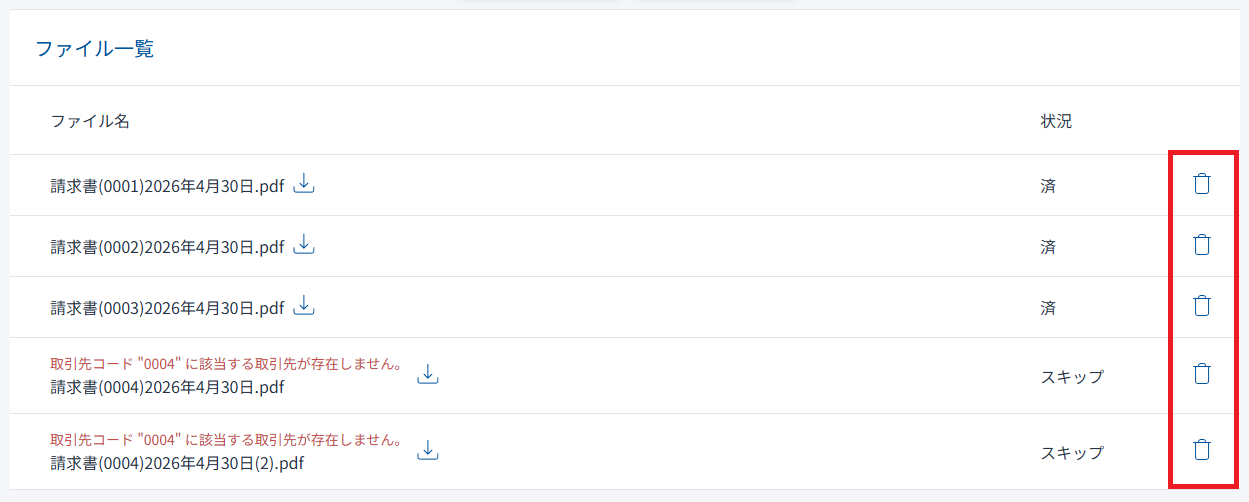Trash the 請求書(0004)2026年4月30日.pdf row
The height and width of the screenshot is (502, 1249).
point(1202,374)
